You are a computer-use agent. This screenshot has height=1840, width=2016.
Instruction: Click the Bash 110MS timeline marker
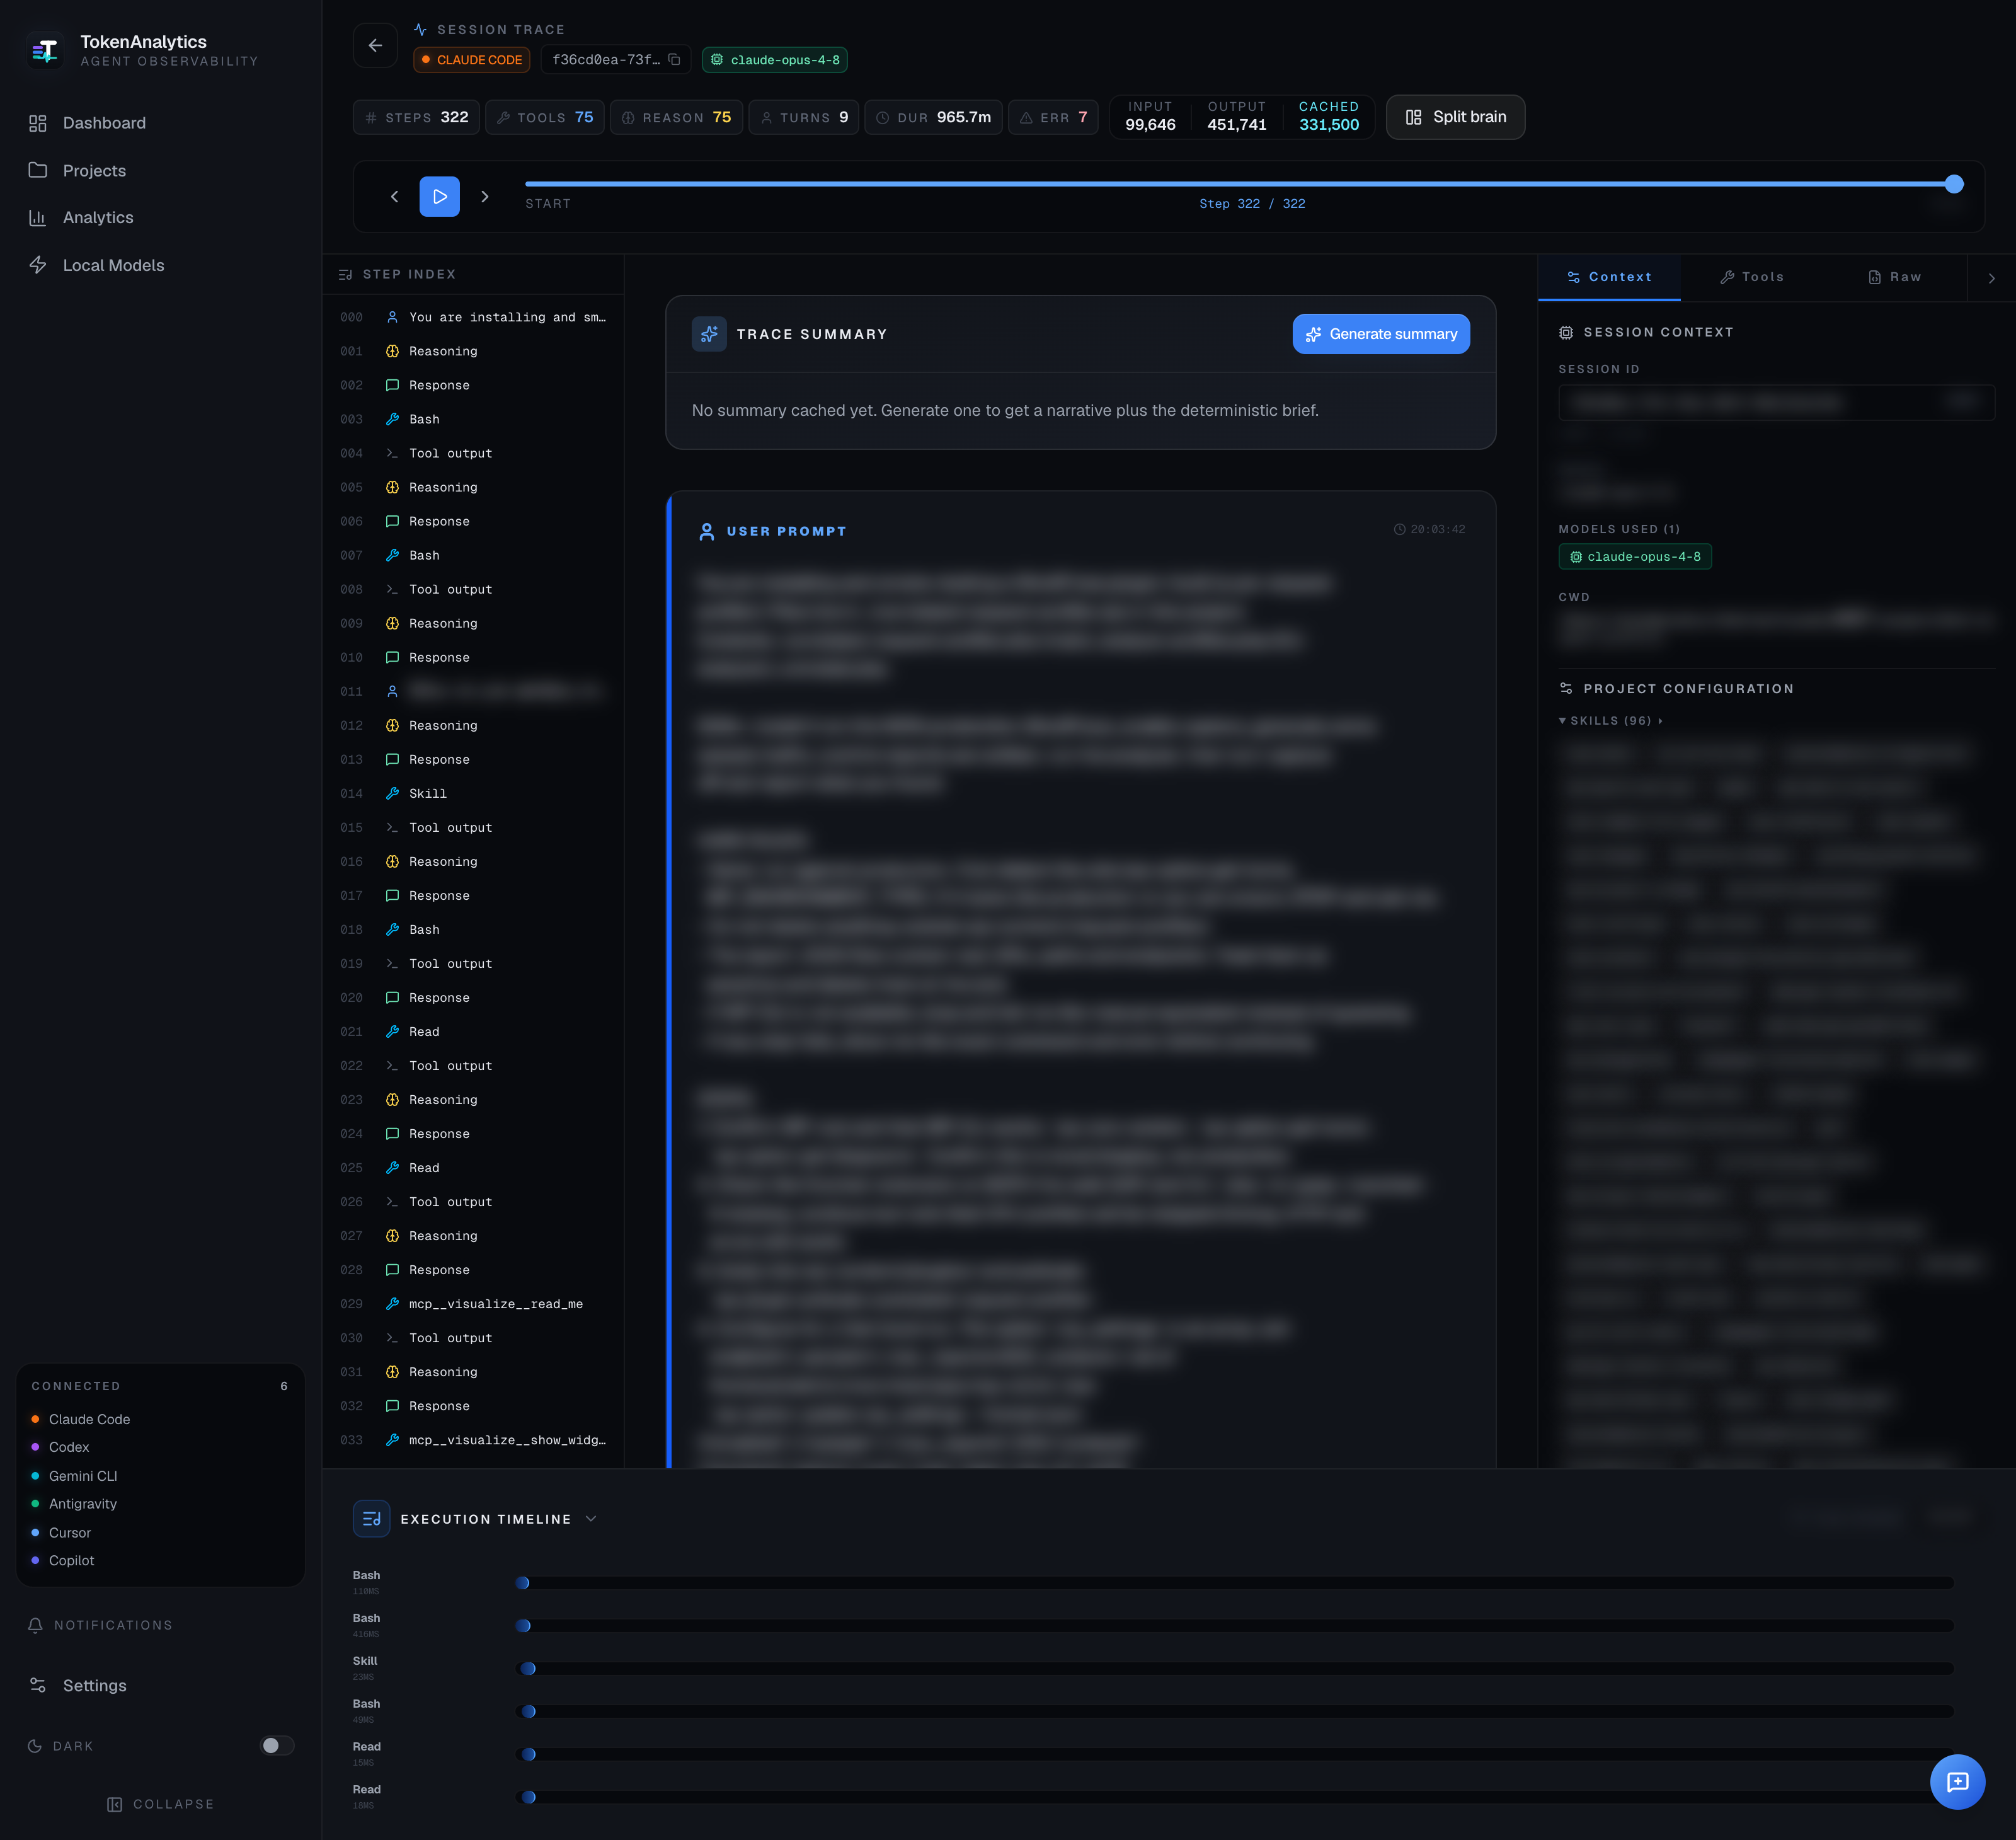click(523, 1583)
